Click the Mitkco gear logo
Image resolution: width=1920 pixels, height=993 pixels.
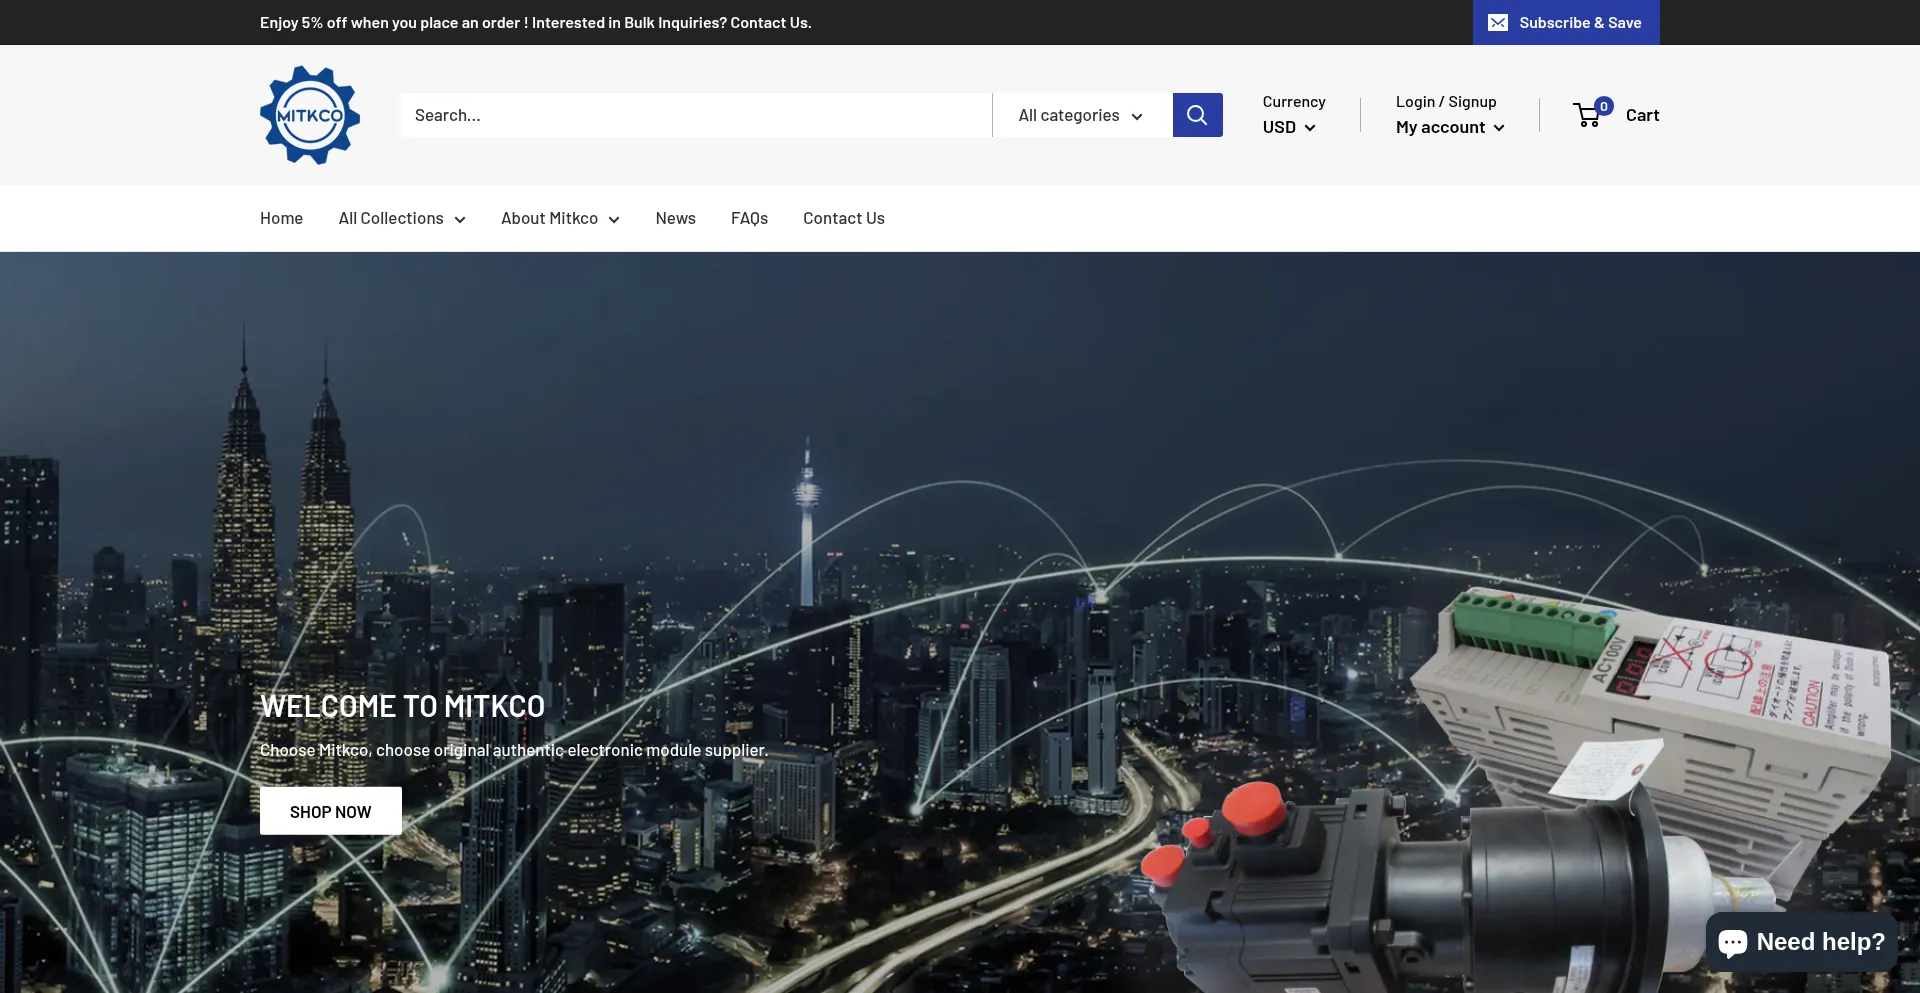point(310,115)
